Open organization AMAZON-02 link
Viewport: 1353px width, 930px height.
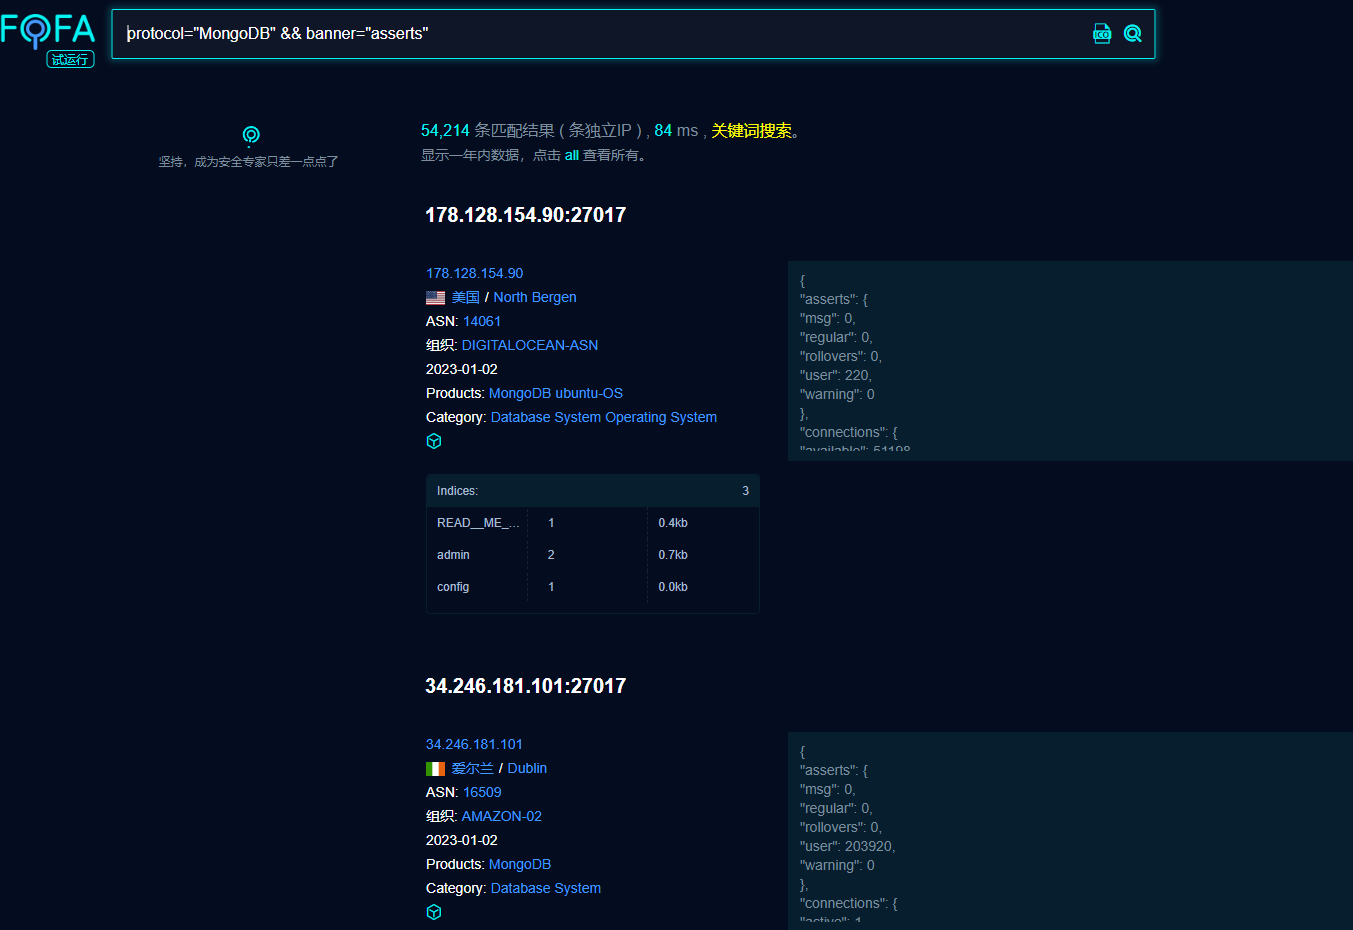tap(501, 816)
